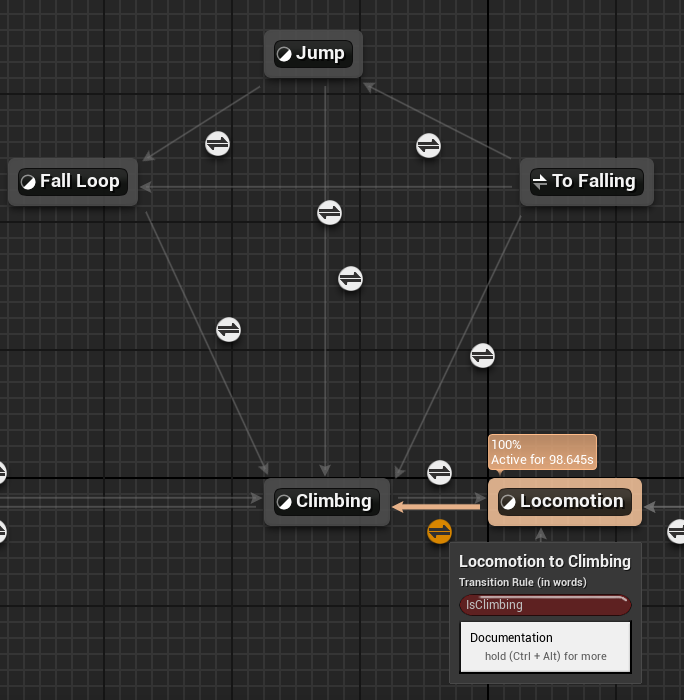Select the To Falling conduit node label

[593, 181]
